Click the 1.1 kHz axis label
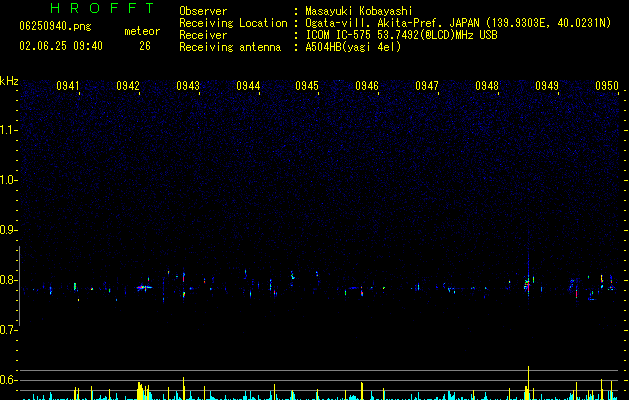629x400 pixels. [8, 130]
